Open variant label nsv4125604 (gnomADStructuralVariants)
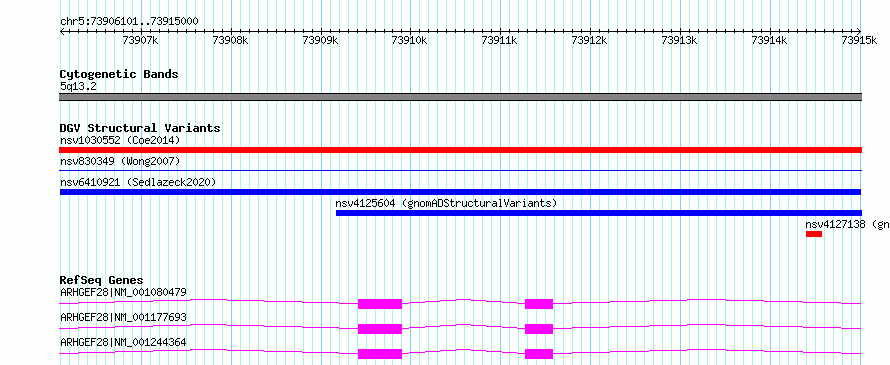The height and width of the screenshot is (365, 890). 446,203
